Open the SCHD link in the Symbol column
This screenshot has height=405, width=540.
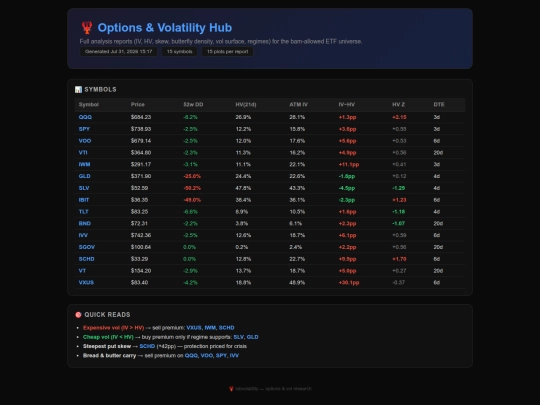coord(86,259)
